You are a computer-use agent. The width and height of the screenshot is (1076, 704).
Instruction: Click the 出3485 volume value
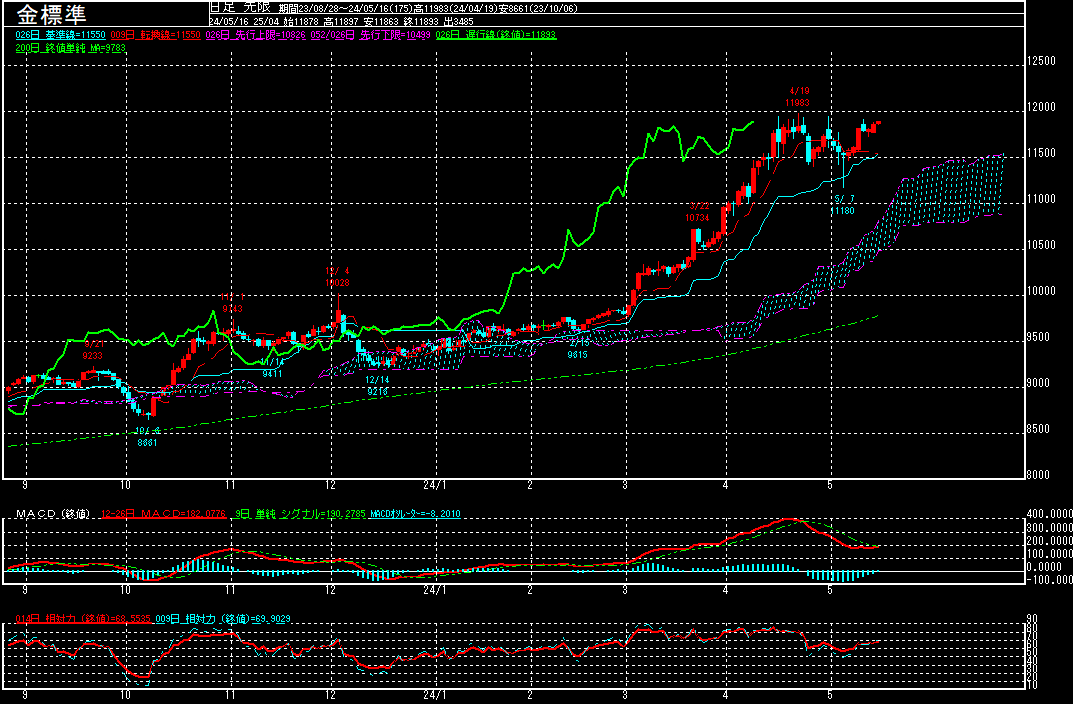[x=458, y=21]
